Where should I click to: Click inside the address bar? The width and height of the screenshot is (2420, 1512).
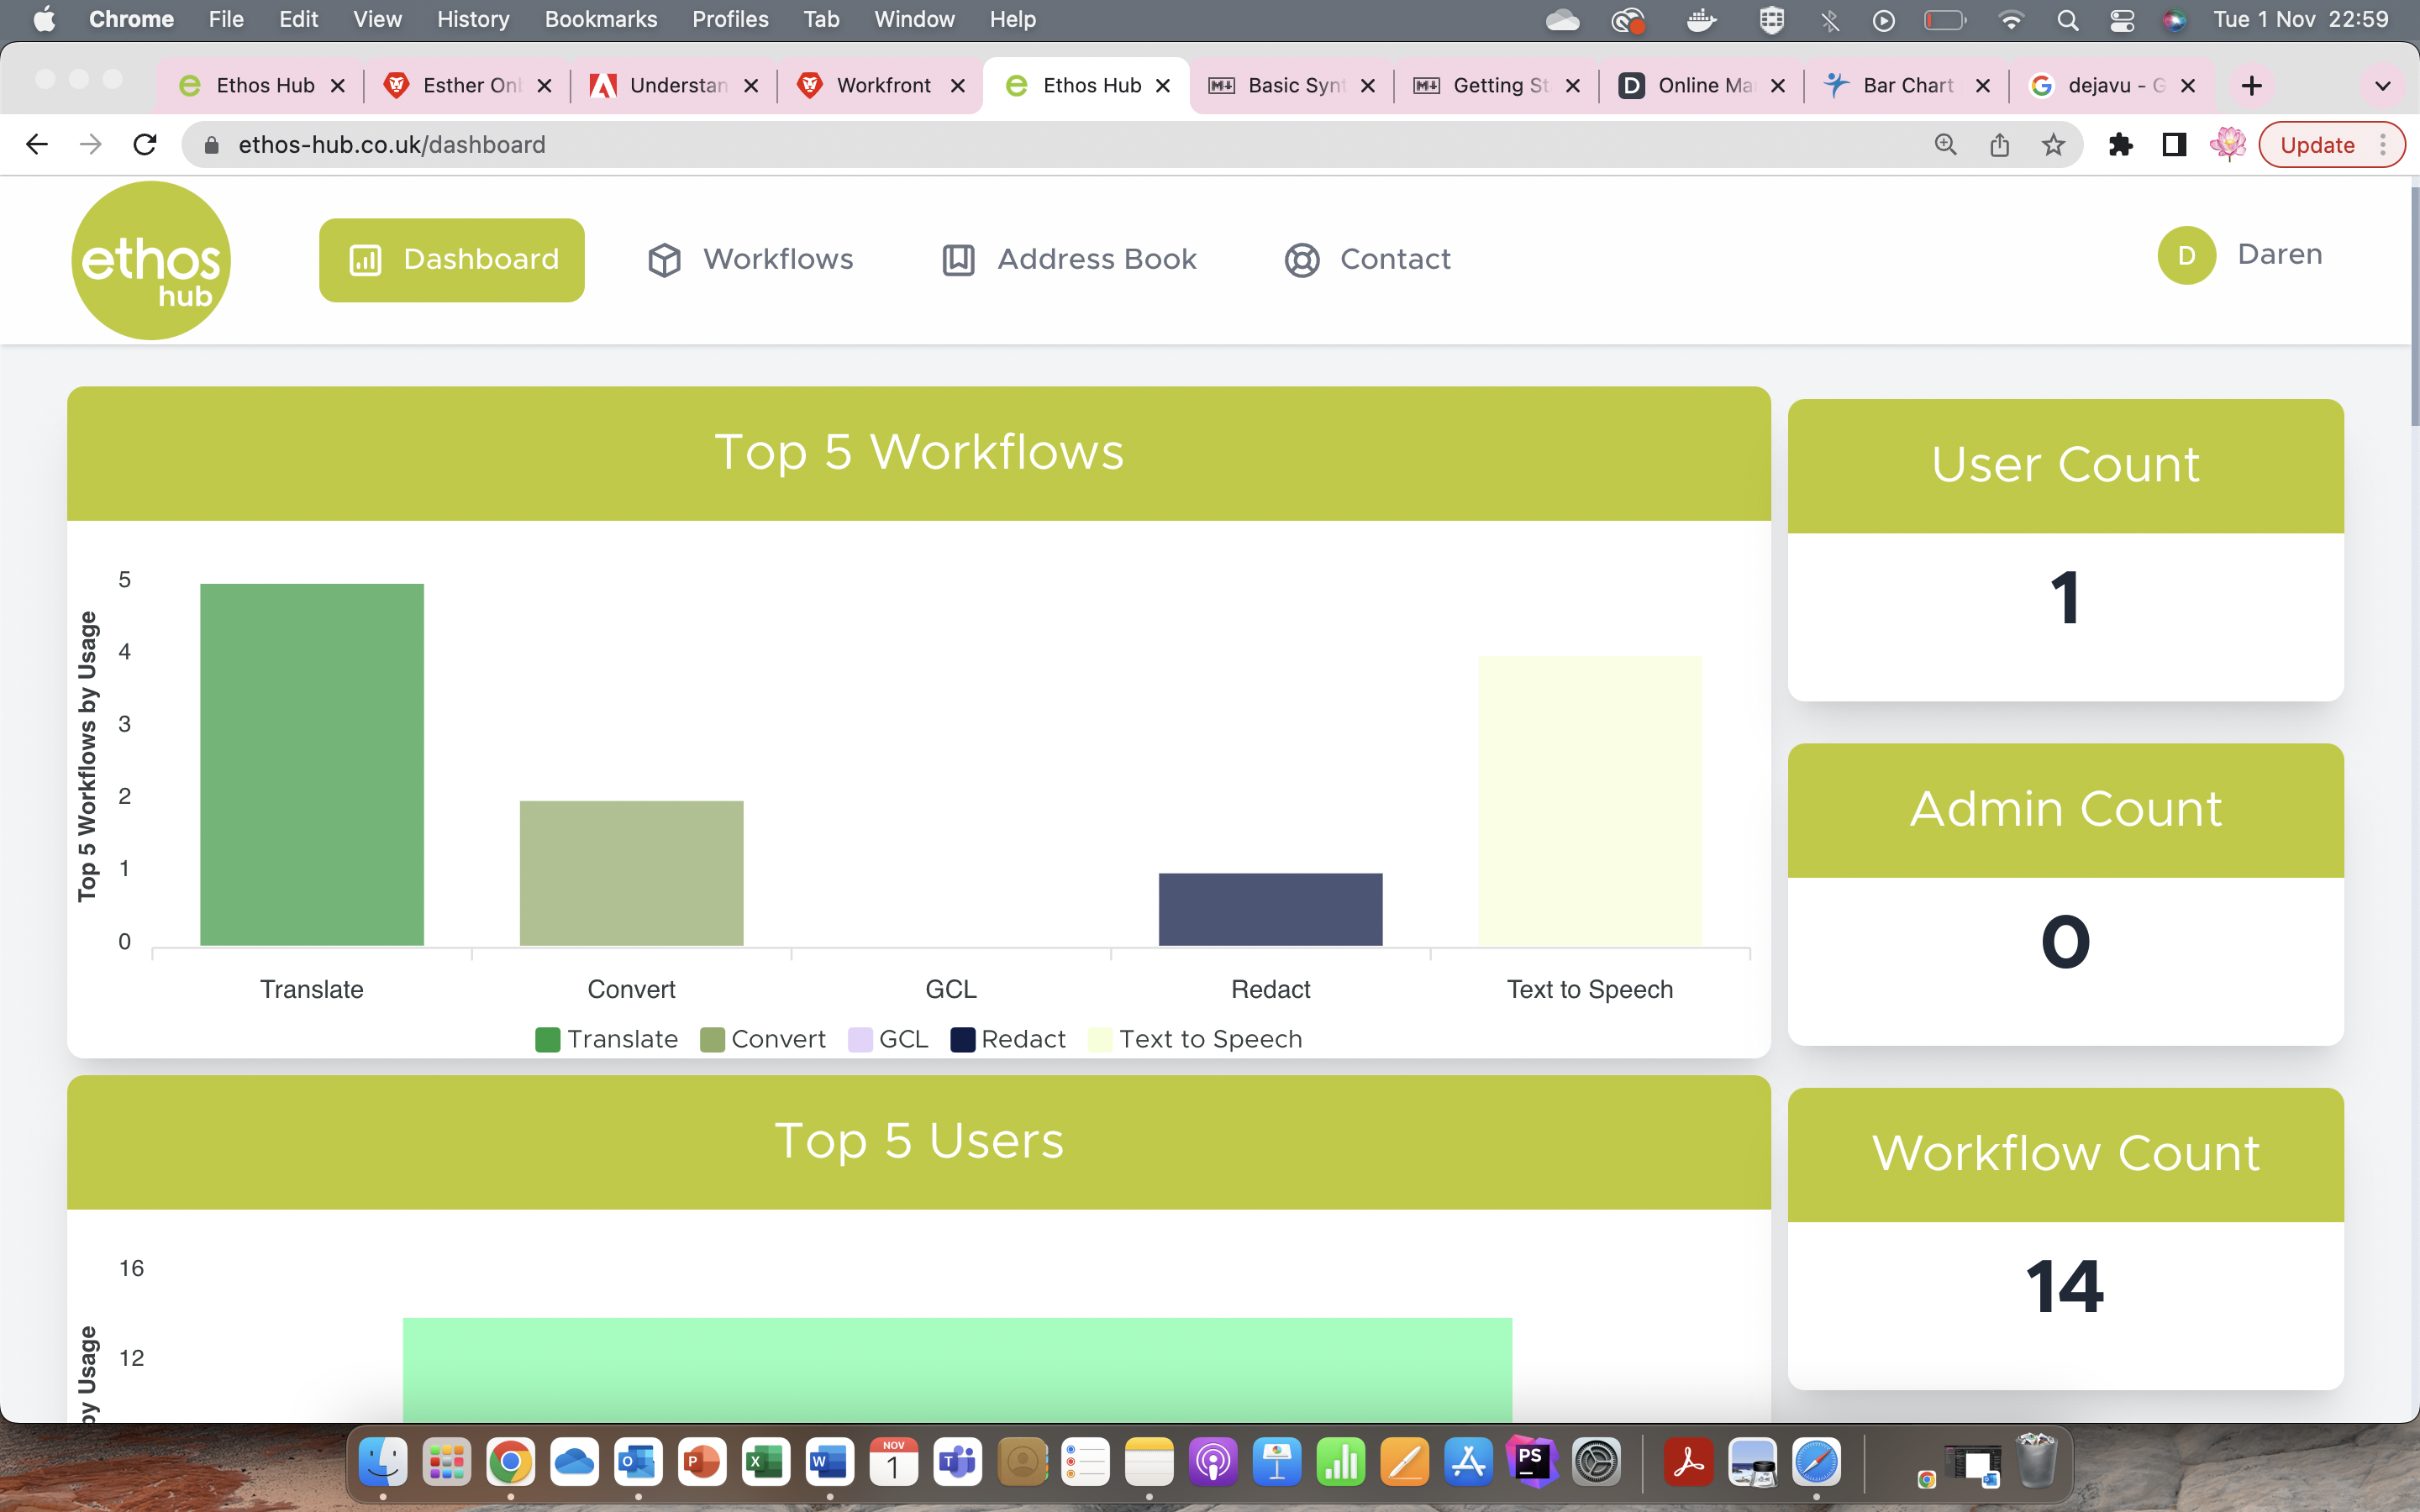700,144
